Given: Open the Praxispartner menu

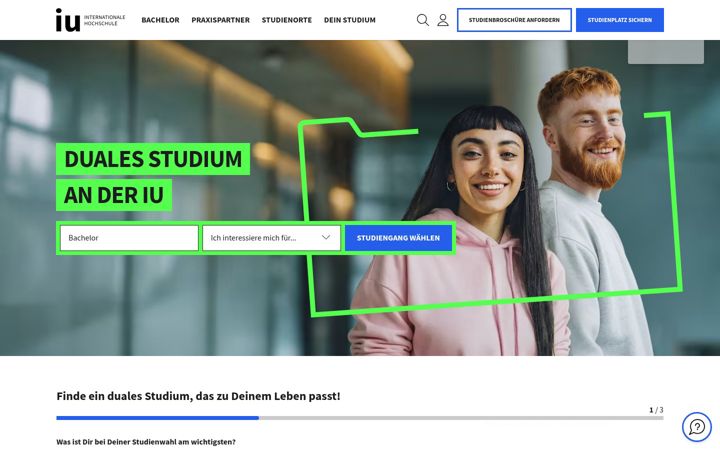Looking at the screenshot, I should 220,20.
